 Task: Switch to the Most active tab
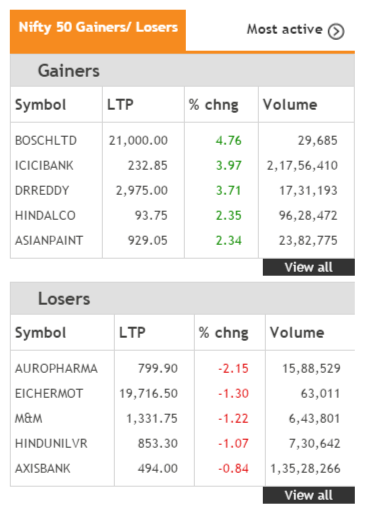pyautogui.click(x=295, y=30)
